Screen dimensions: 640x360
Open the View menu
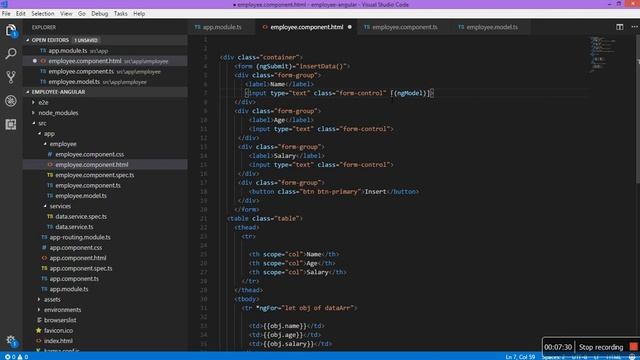[66, 13]
